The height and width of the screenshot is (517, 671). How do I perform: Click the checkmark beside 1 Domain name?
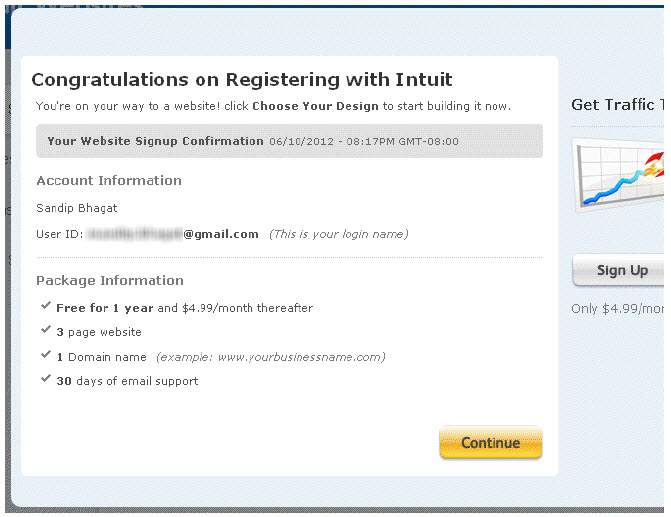[46, 354]
